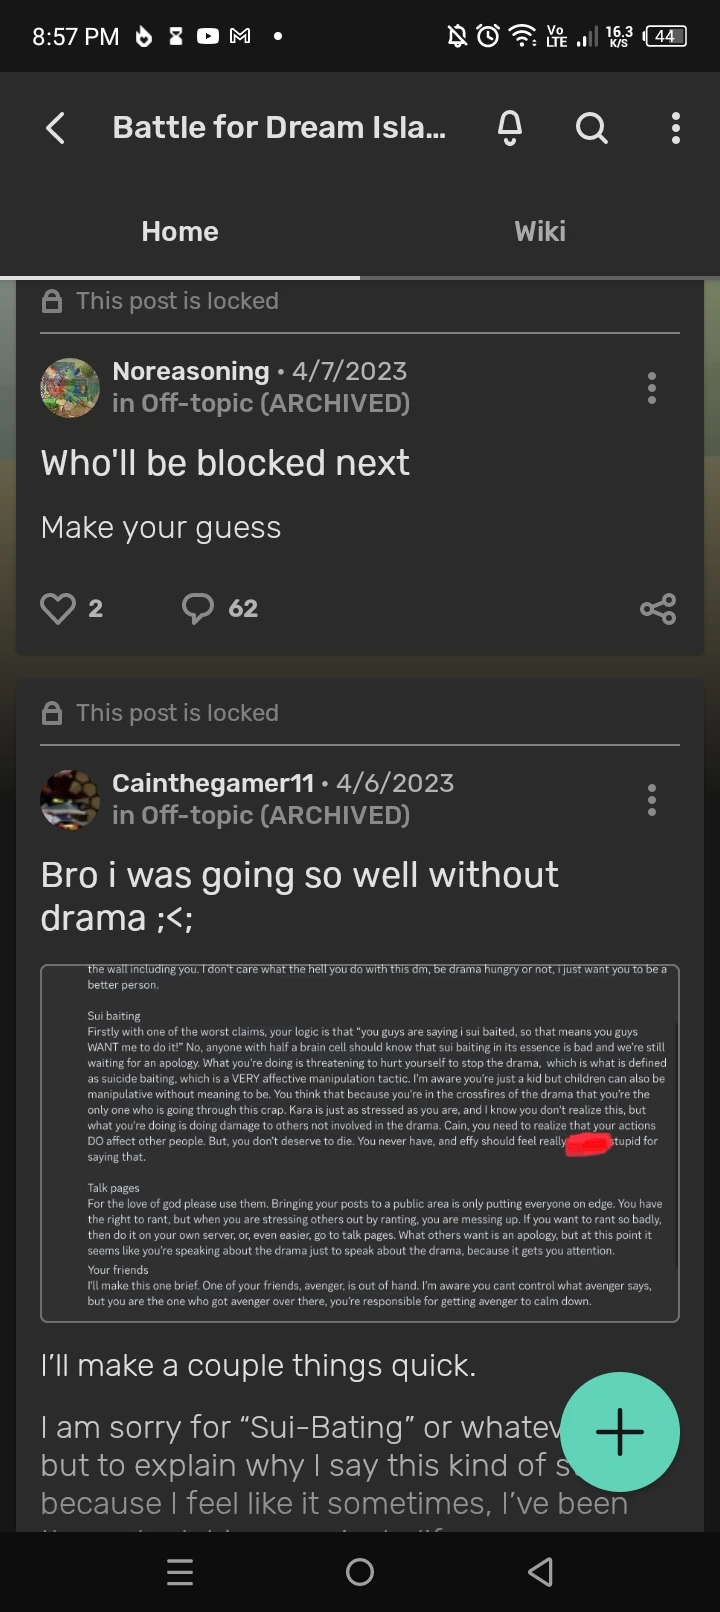View Noreasoning's profile avatar

[x=70, y=388]
